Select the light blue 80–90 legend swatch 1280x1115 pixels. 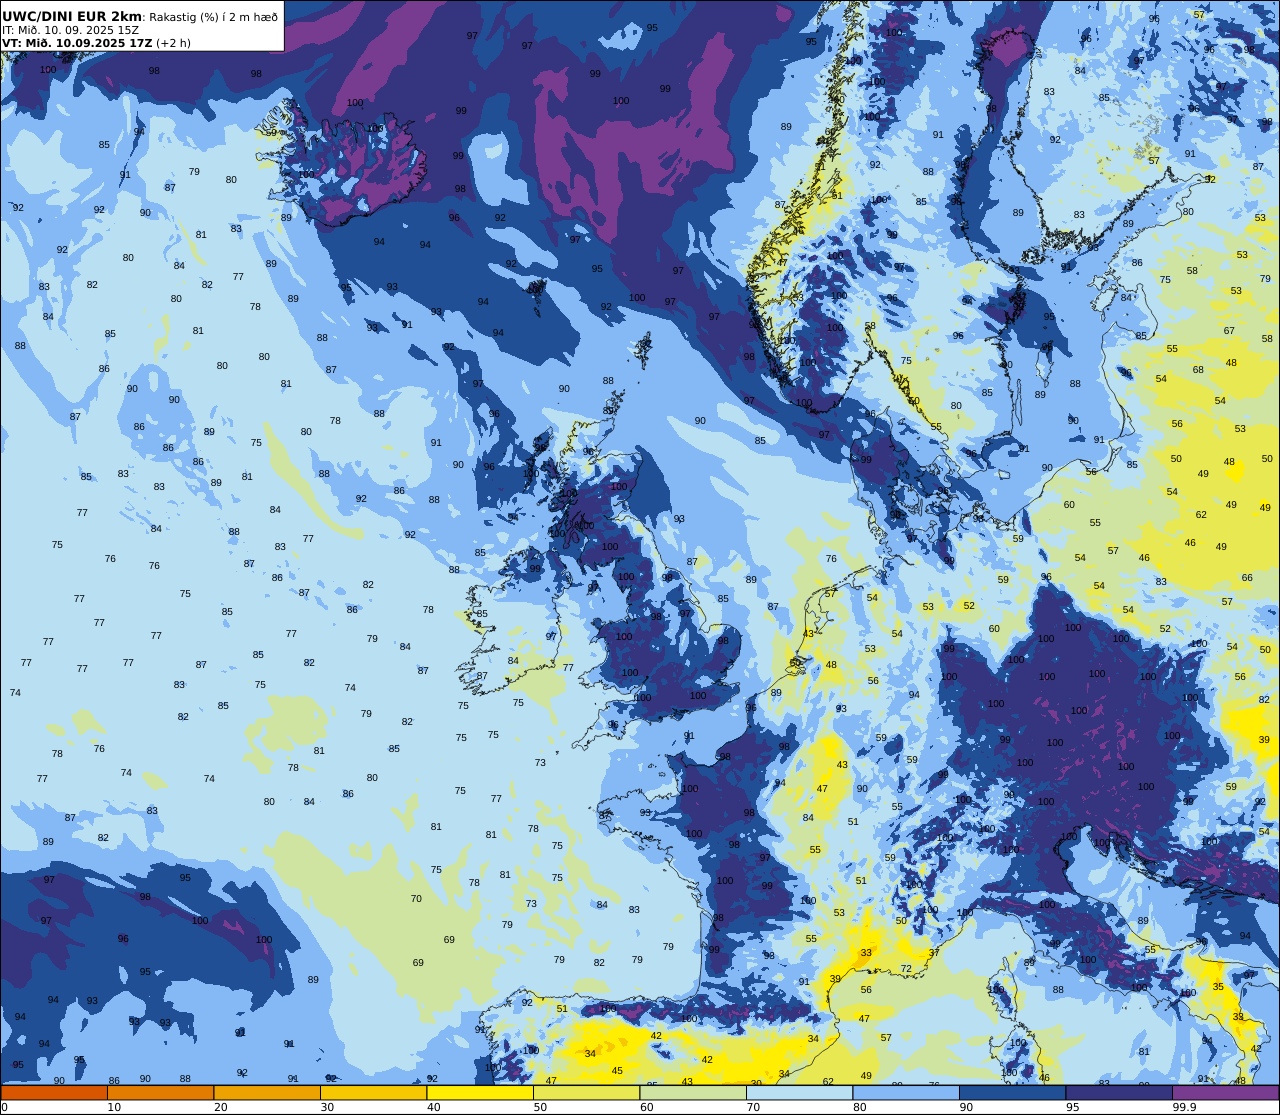[906, 1092]
